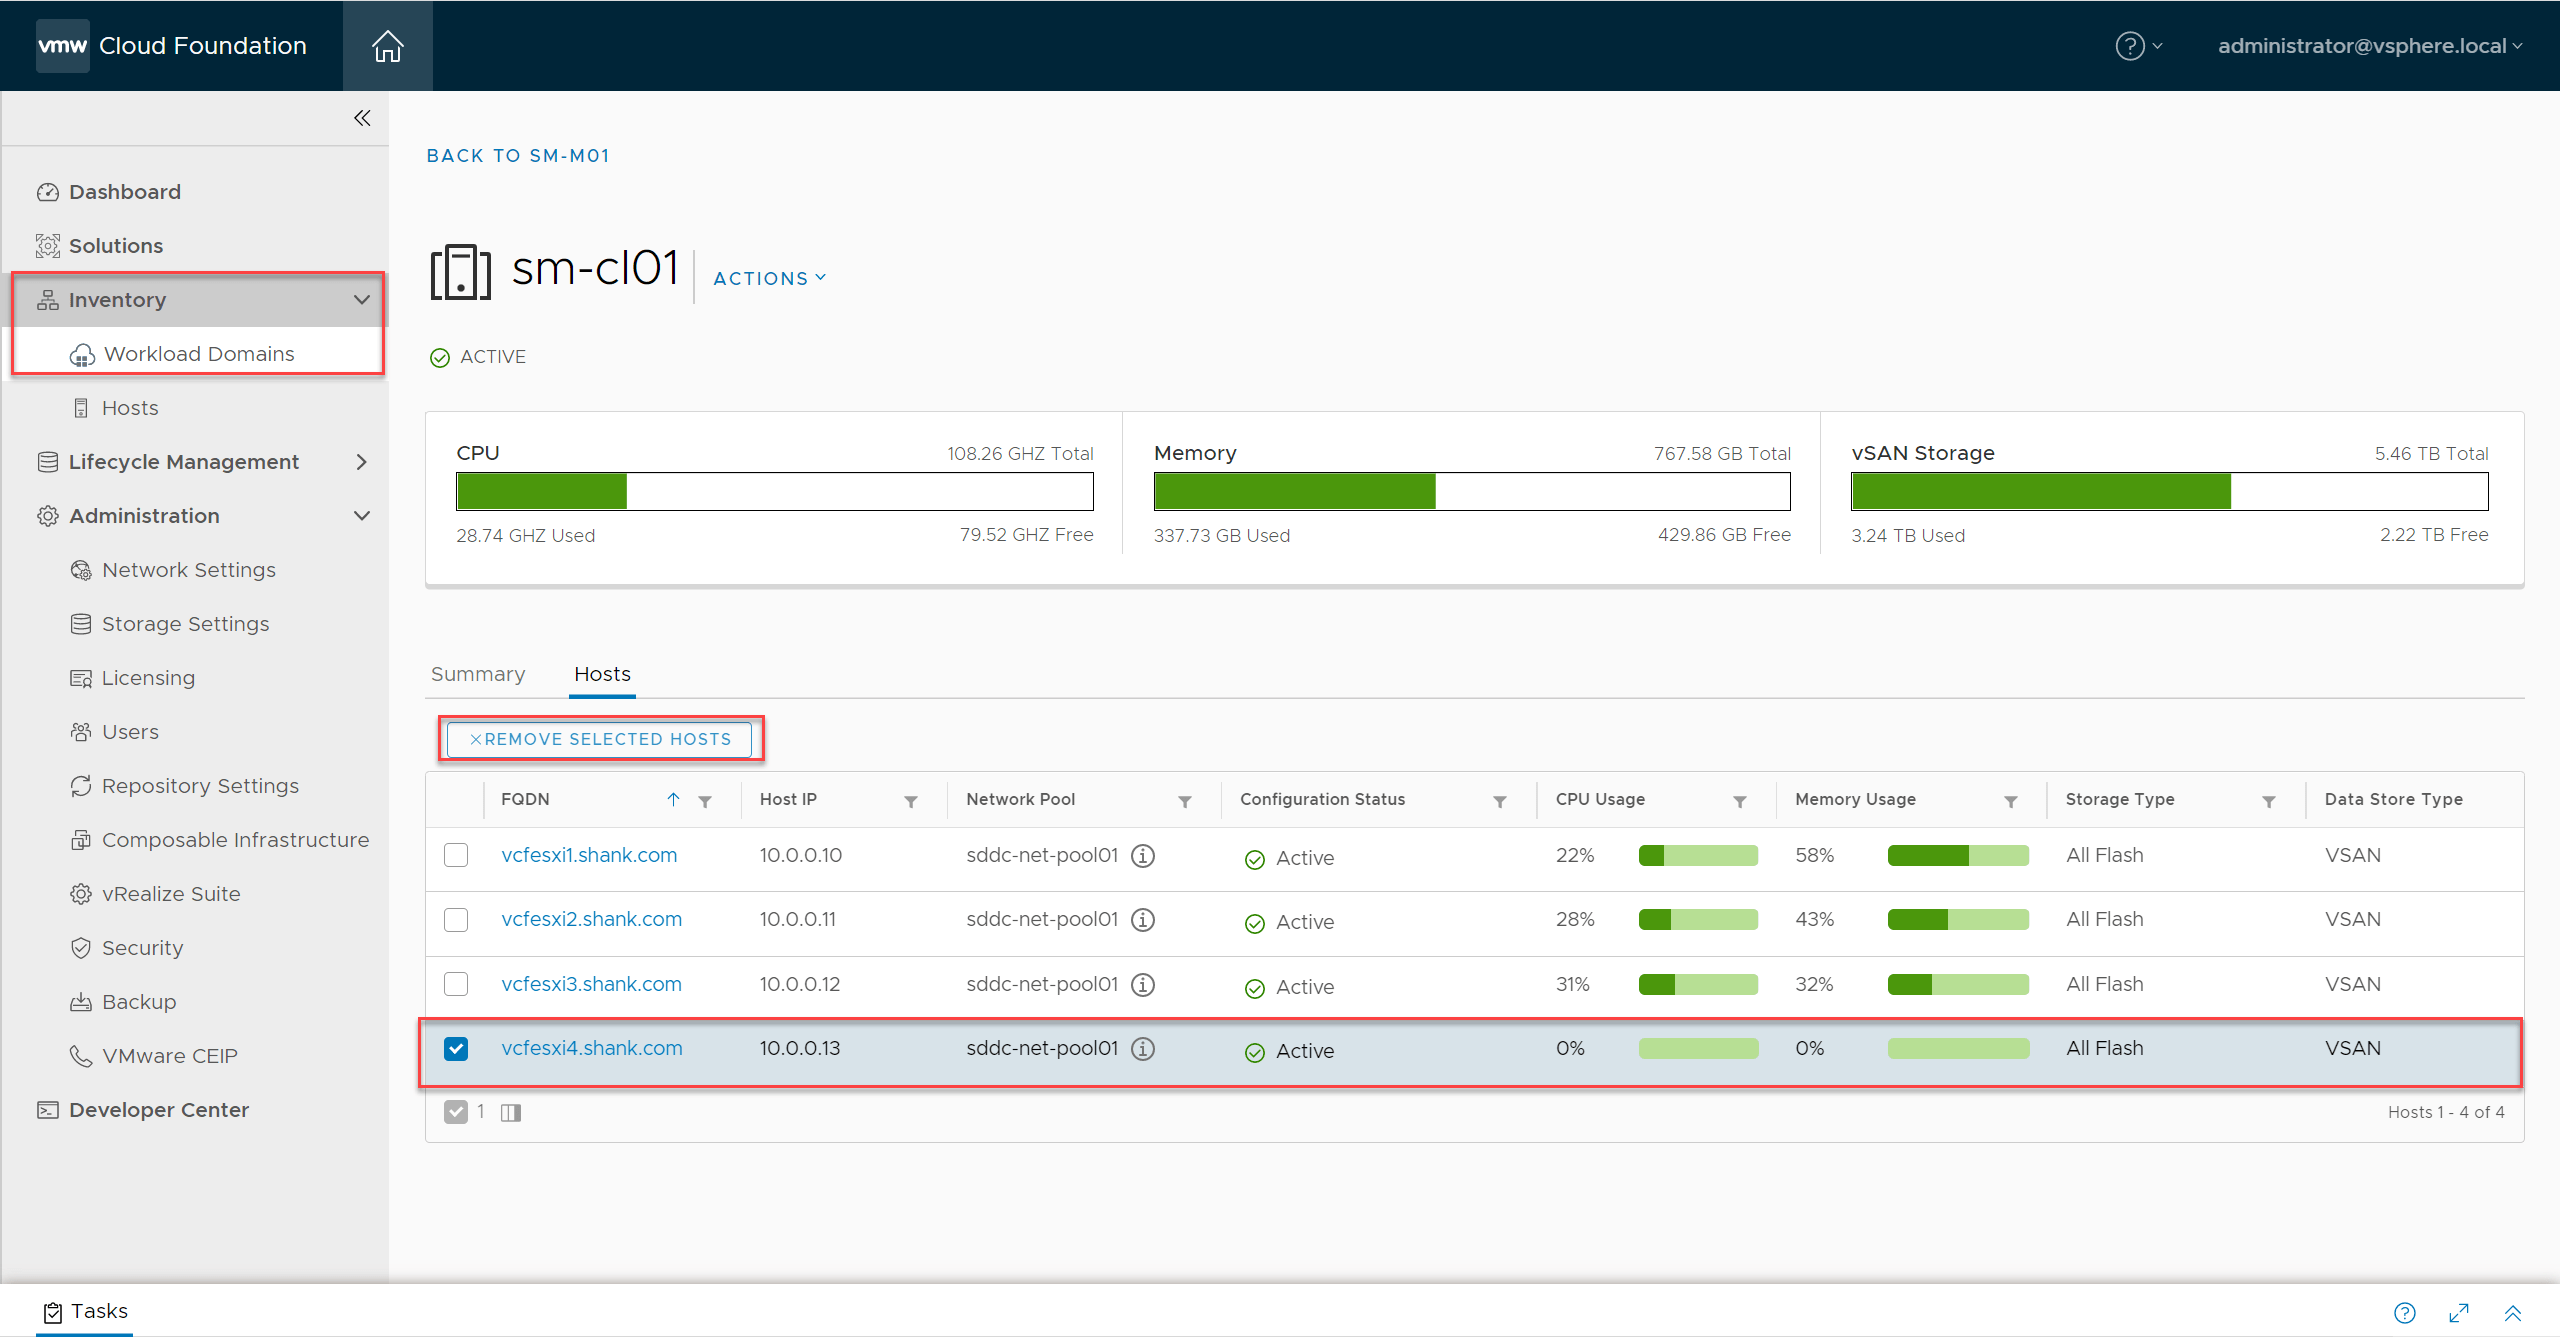This screenshot has height=1337, width=2560.
Task: Open the help question-mark menu in header
Action: 2138,46
